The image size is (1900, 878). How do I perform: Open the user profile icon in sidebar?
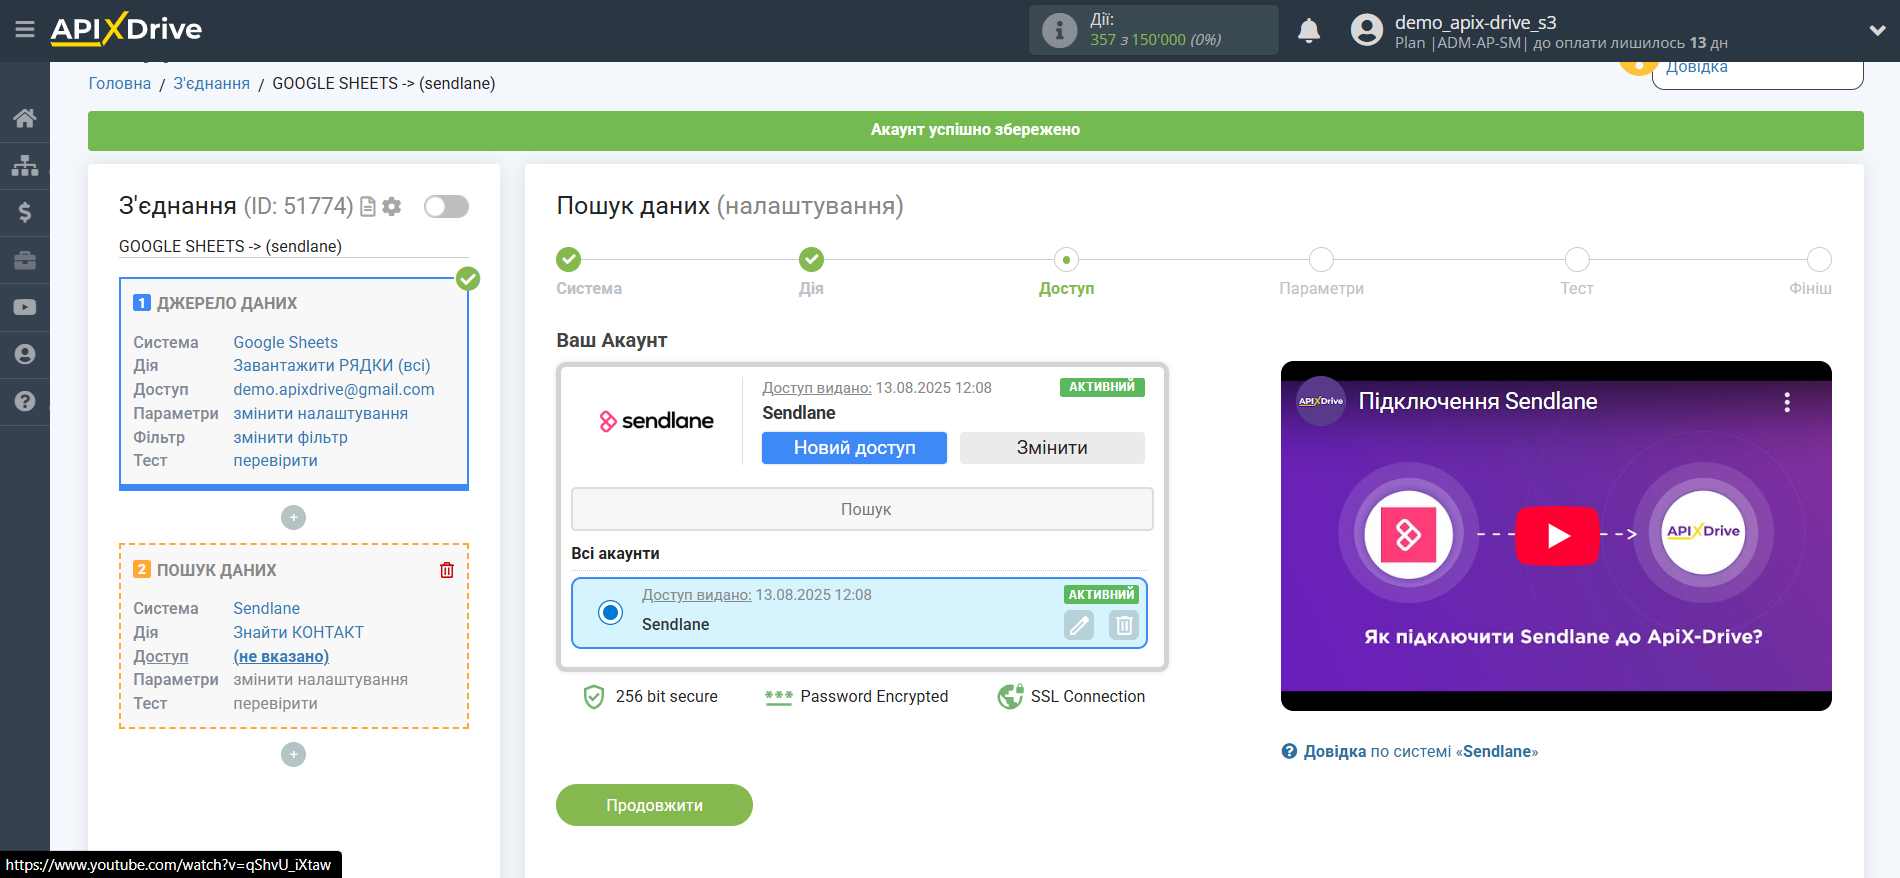point(25,354)
